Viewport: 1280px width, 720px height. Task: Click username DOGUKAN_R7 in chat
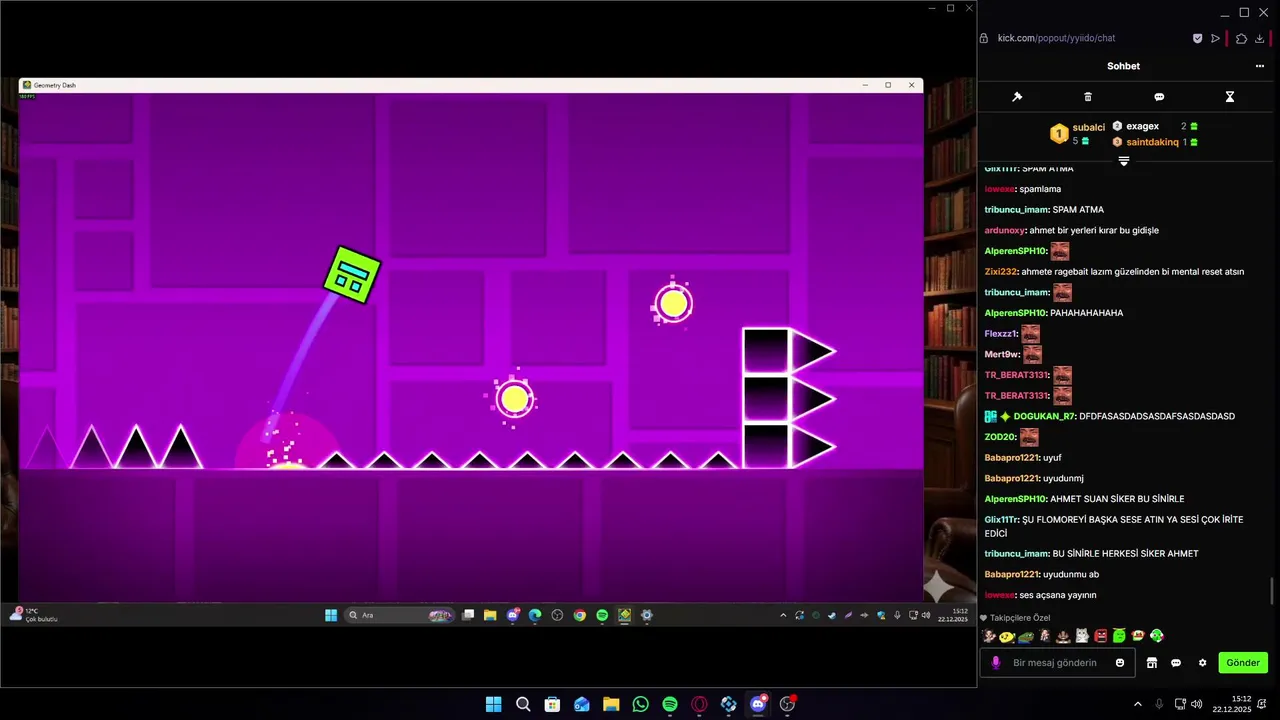pos(1044,416)
